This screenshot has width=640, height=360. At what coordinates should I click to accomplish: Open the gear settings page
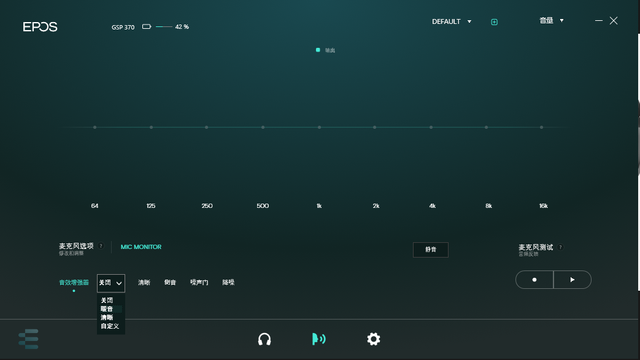point(373,339)
